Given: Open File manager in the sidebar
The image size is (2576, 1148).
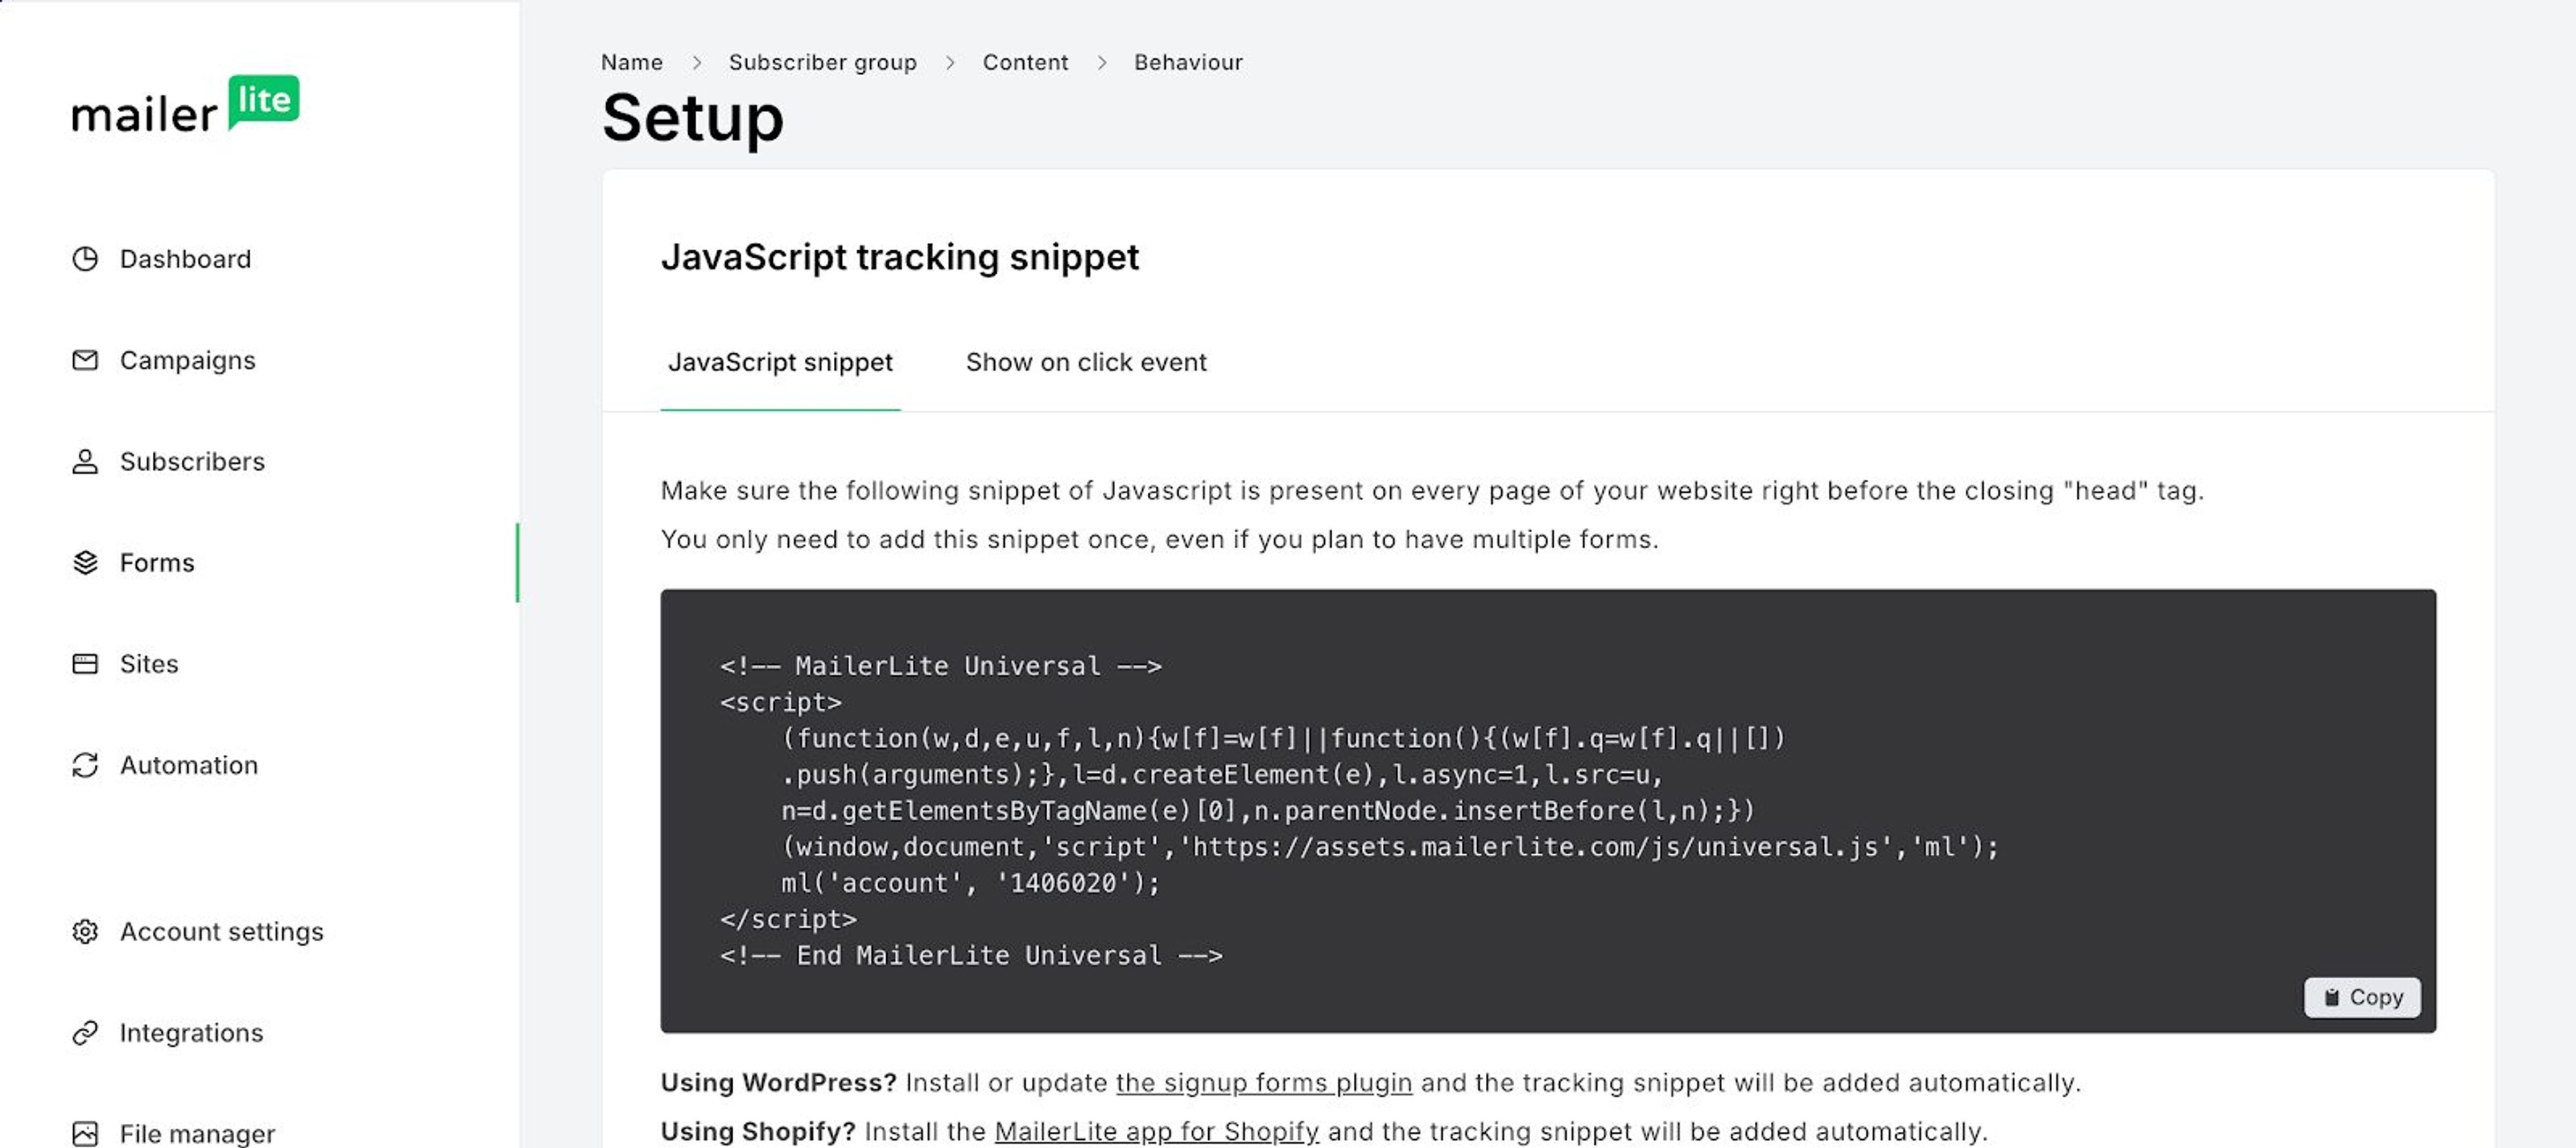Looking at the screenshot, I should (197, 1133).
